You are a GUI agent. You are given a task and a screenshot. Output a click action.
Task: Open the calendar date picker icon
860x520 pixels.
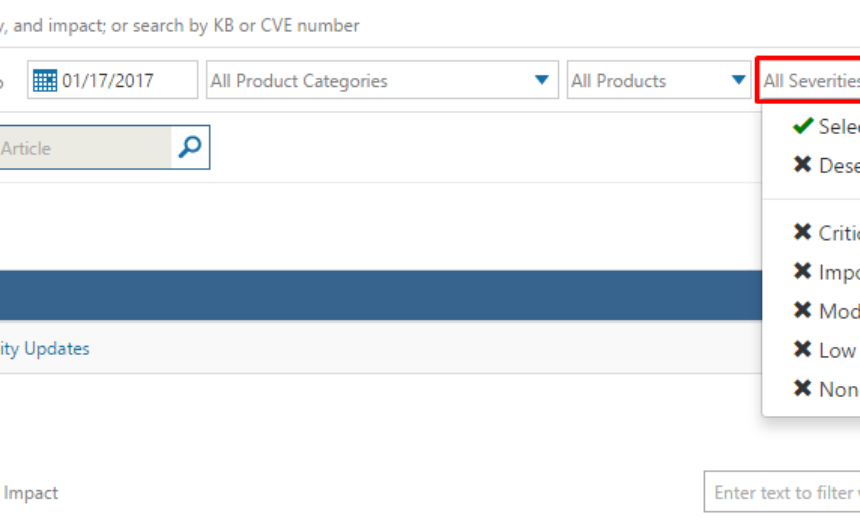pyautogui.click(x=44, y=81)
